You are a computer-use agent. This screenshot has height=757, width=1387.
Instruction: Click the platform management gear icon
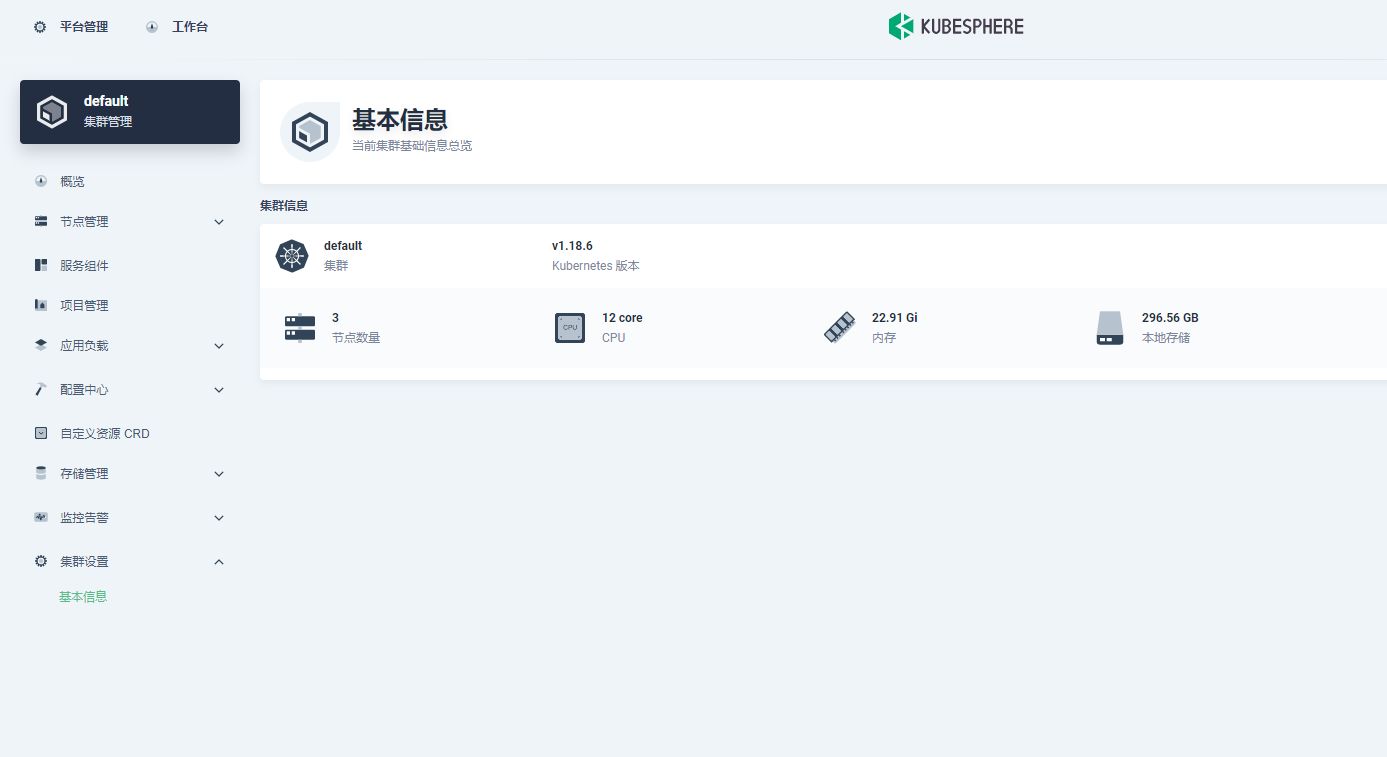(x=40, y=27)
